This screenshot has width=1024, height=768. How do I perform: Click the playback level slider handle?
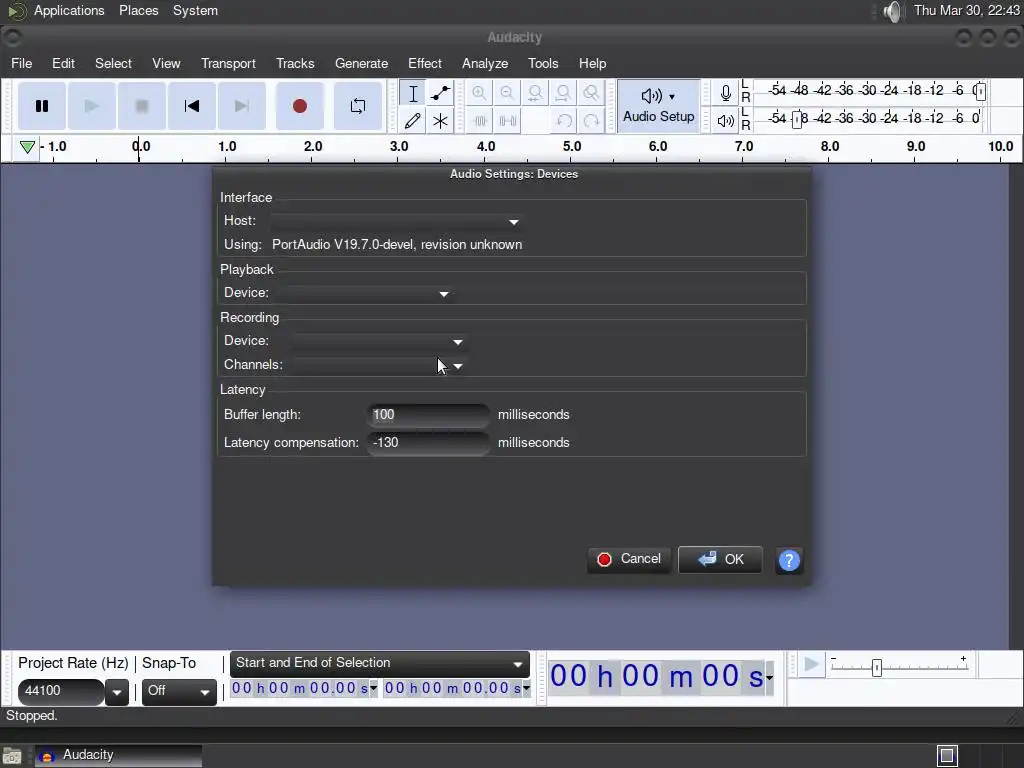(x=797, y=119)
